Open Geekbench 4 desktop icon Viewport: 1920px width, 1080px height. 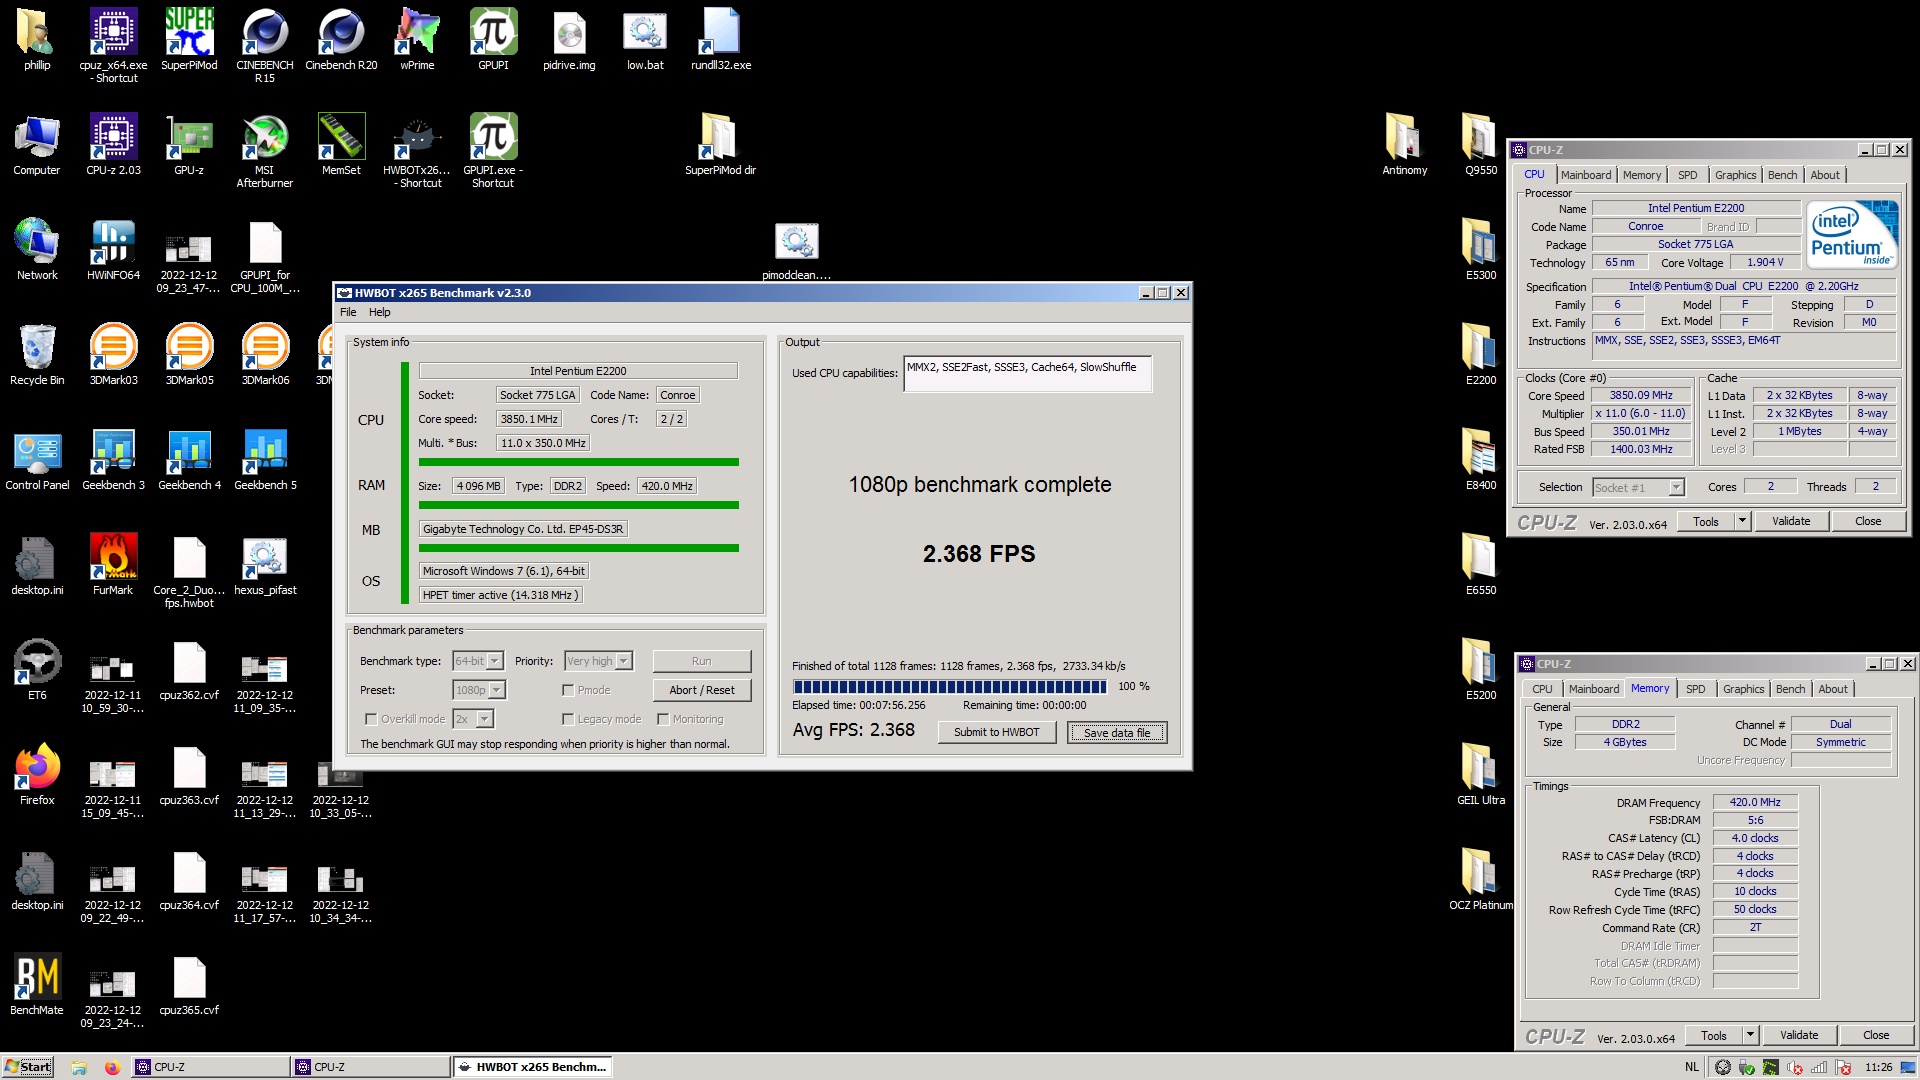189,460
